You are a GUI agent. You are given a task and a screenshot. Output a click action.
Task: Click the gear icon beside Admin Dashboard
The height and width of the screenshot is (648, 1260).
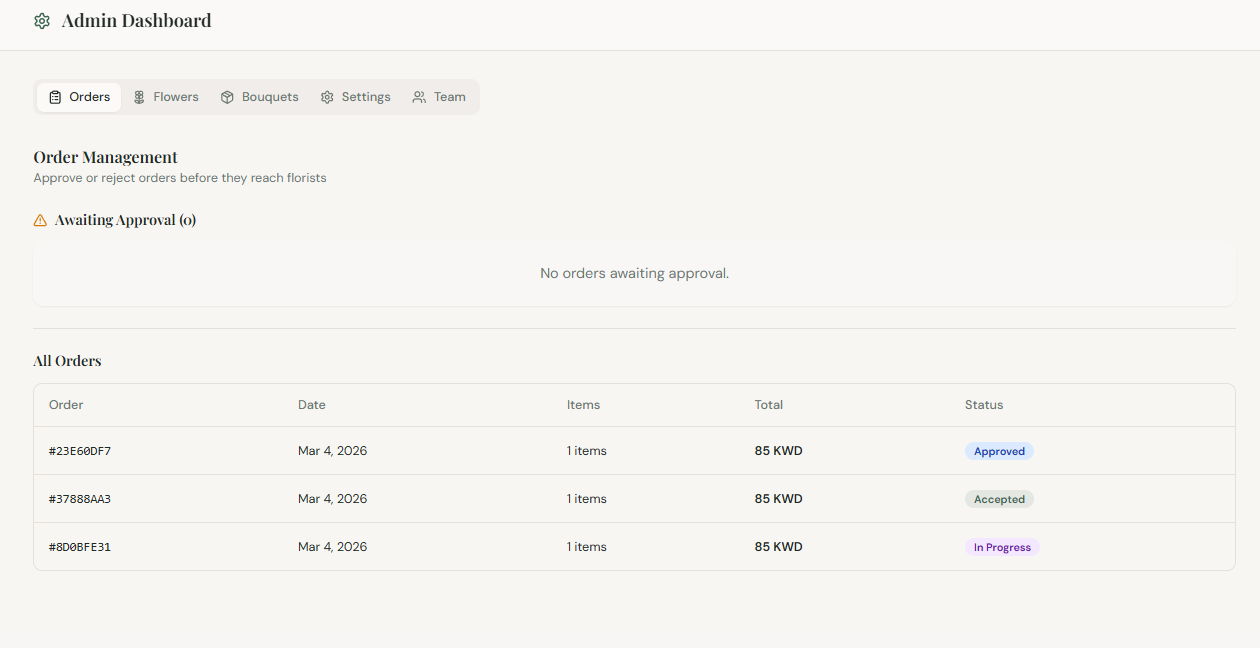[42, 21]
